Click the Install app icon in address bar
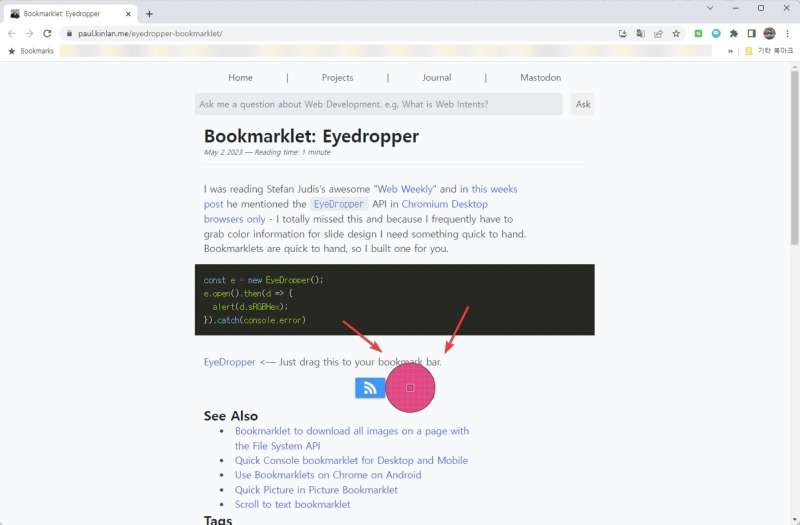This screenshot has width=800, height=525. point(623,33)
